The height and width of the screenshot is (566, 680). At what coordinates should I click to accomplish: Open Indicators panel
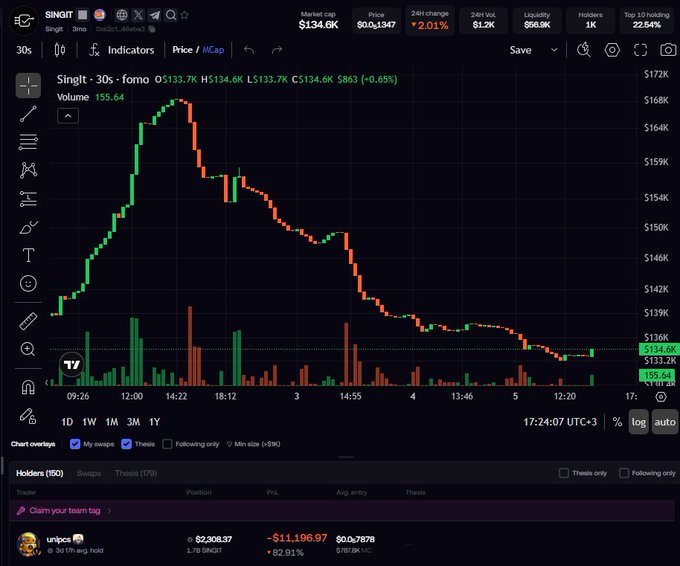coord(122,50)
